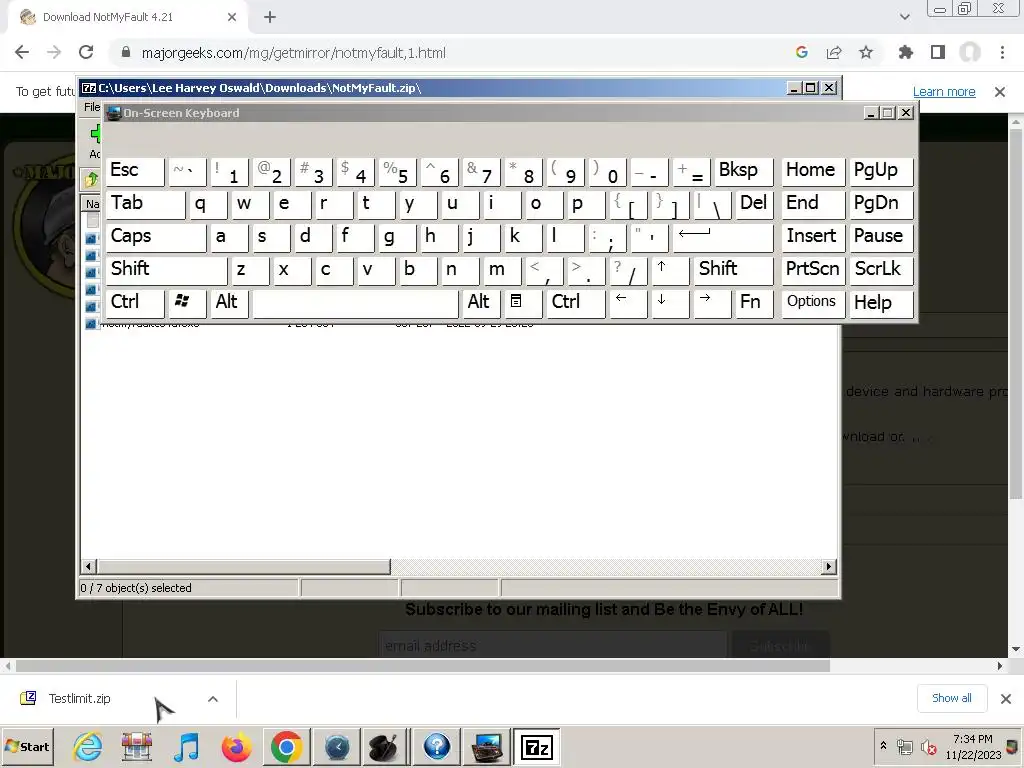The image size is (1024, 768).
Task: Dismiss the notification infobar
Action: 1000,91
